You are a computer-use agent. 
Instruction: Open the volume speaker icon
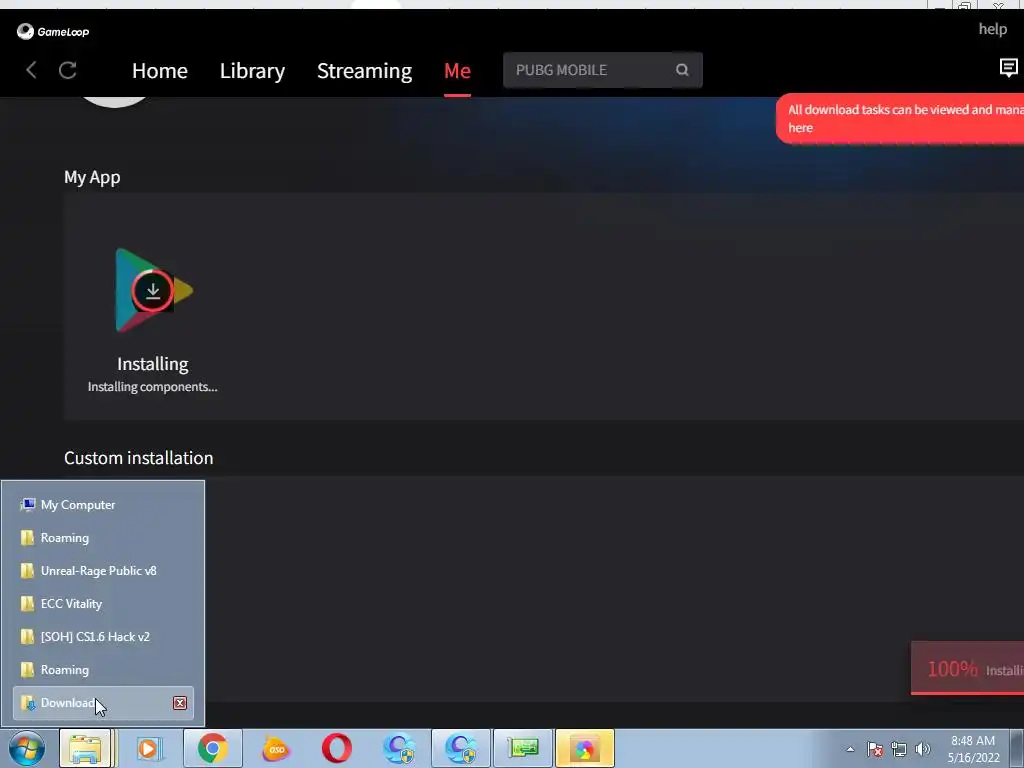(x=922, y=749)
